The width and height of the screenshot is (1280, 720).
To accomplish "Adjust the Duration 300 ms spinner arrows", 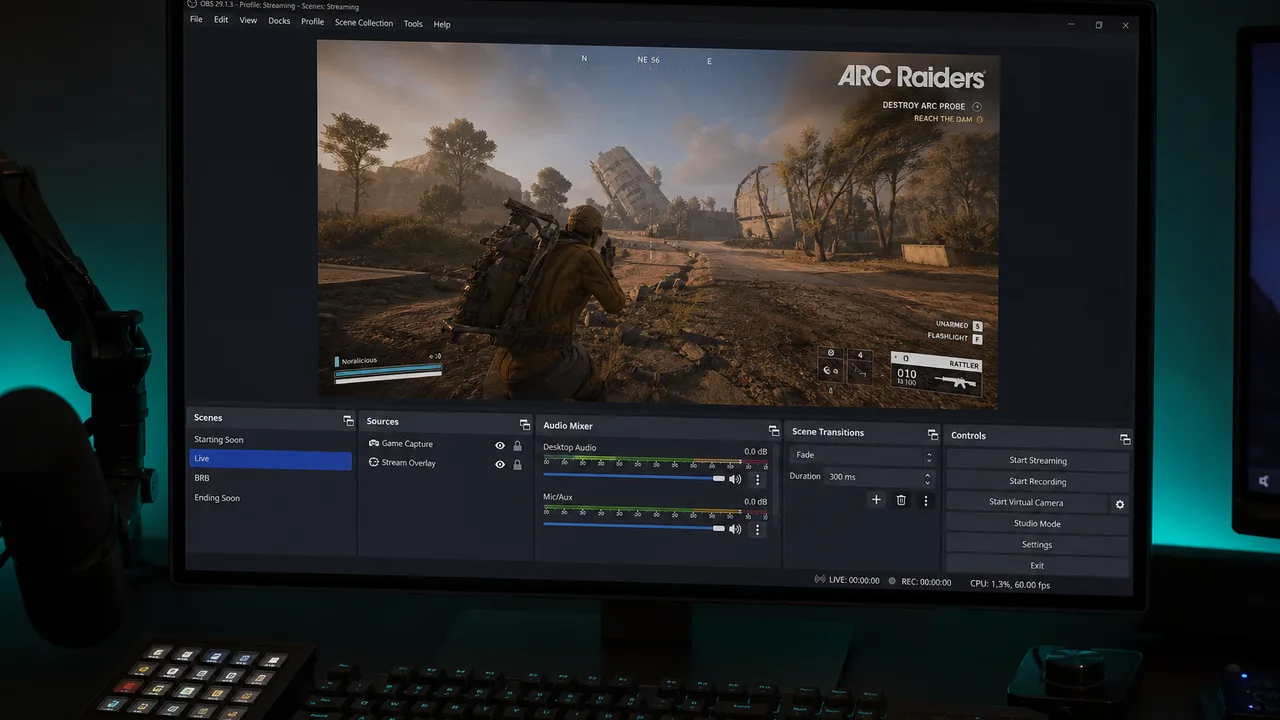I will tap(929, 478).
